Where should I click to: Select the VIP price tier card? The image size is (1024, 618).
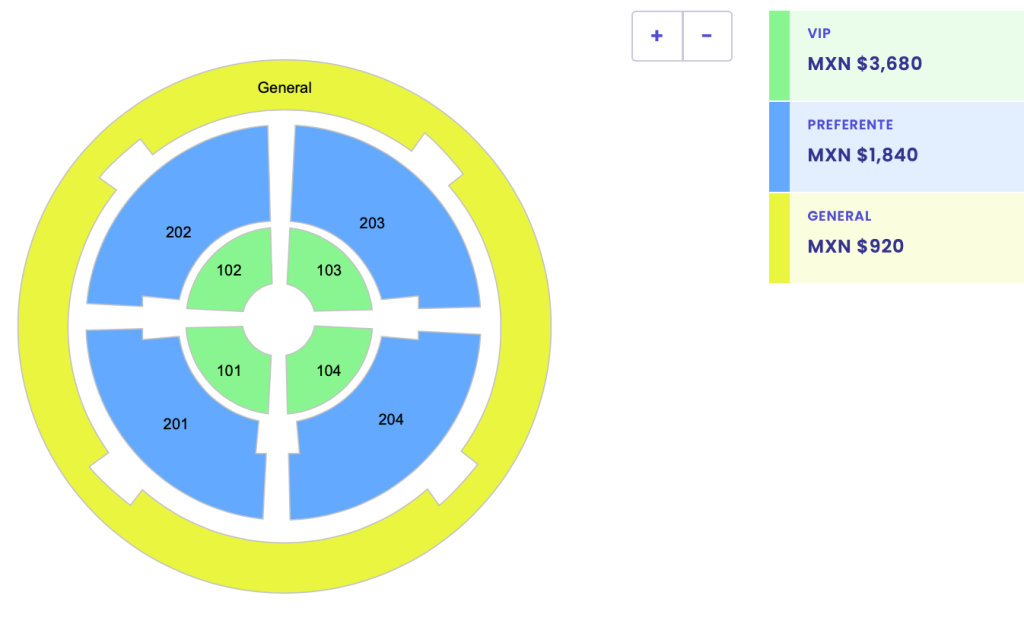[895, 55]
